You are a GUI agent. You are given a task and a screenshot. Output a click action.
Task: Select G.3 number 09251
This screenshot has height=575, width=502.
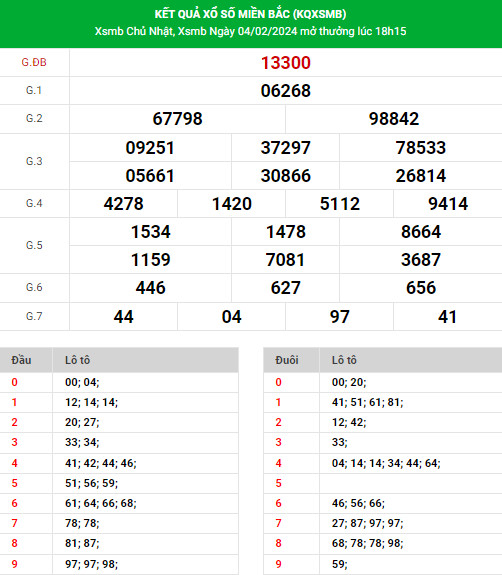[150, 148]
